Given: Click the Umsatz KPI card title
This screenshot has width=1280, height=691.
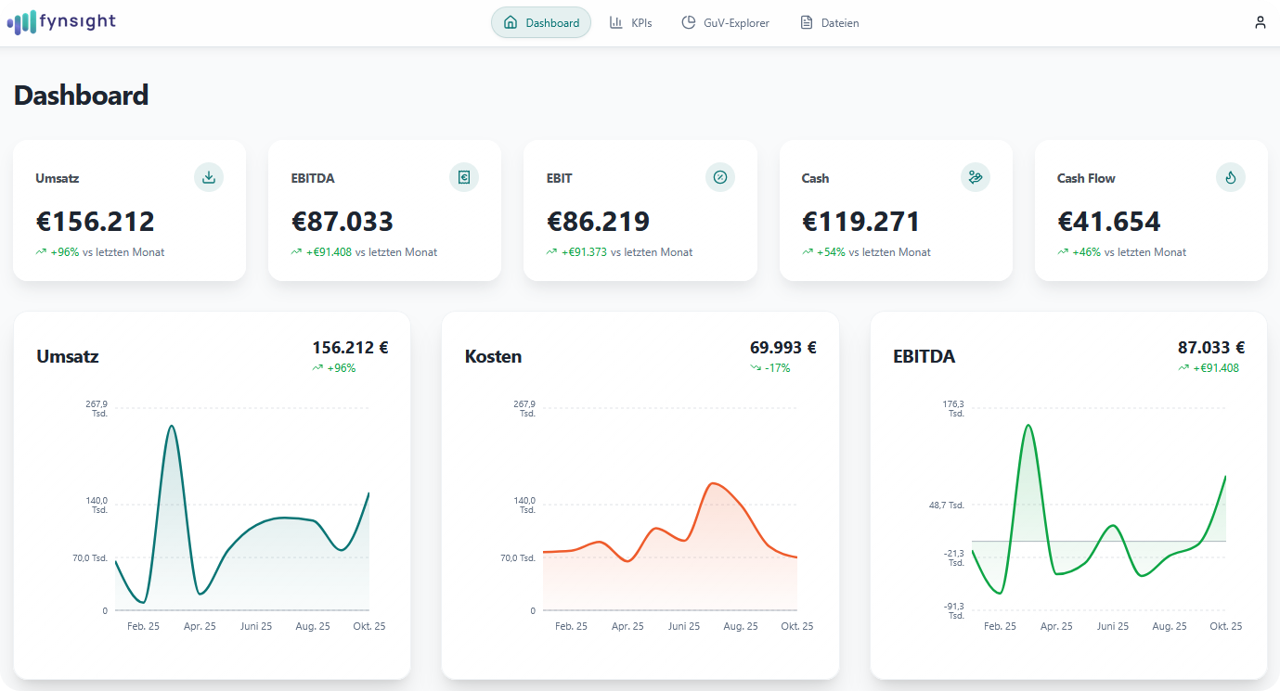Looking at the screenshot, I should [57, 178].
